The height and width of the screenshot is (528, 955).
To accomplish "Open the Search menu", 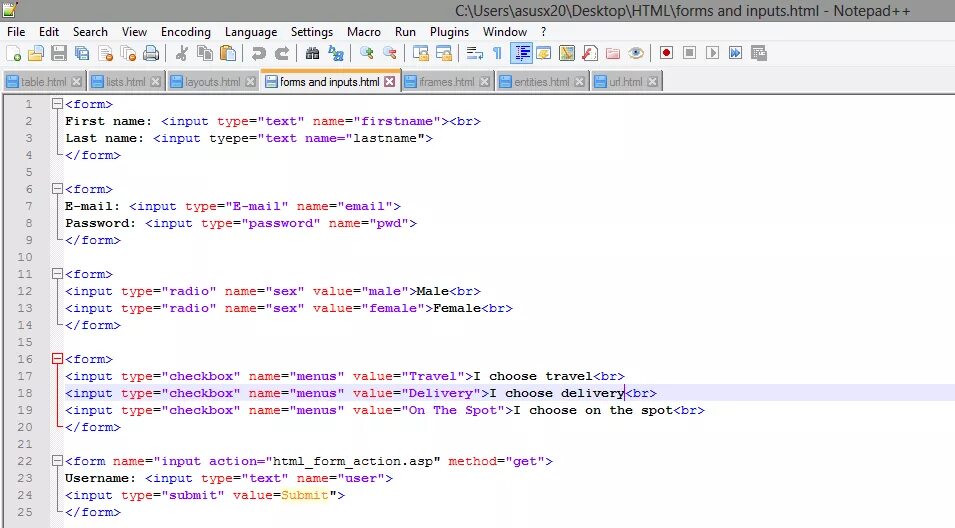I will 90,32.
